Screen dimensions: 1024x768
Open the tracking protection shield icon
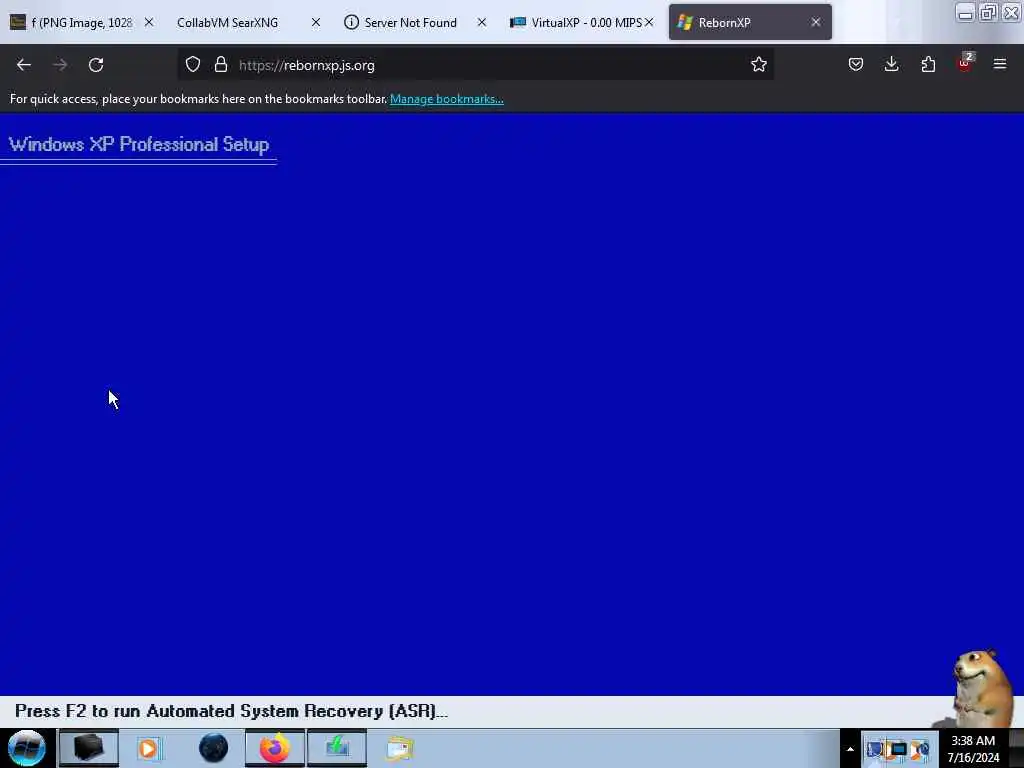(x=193, y=65)
